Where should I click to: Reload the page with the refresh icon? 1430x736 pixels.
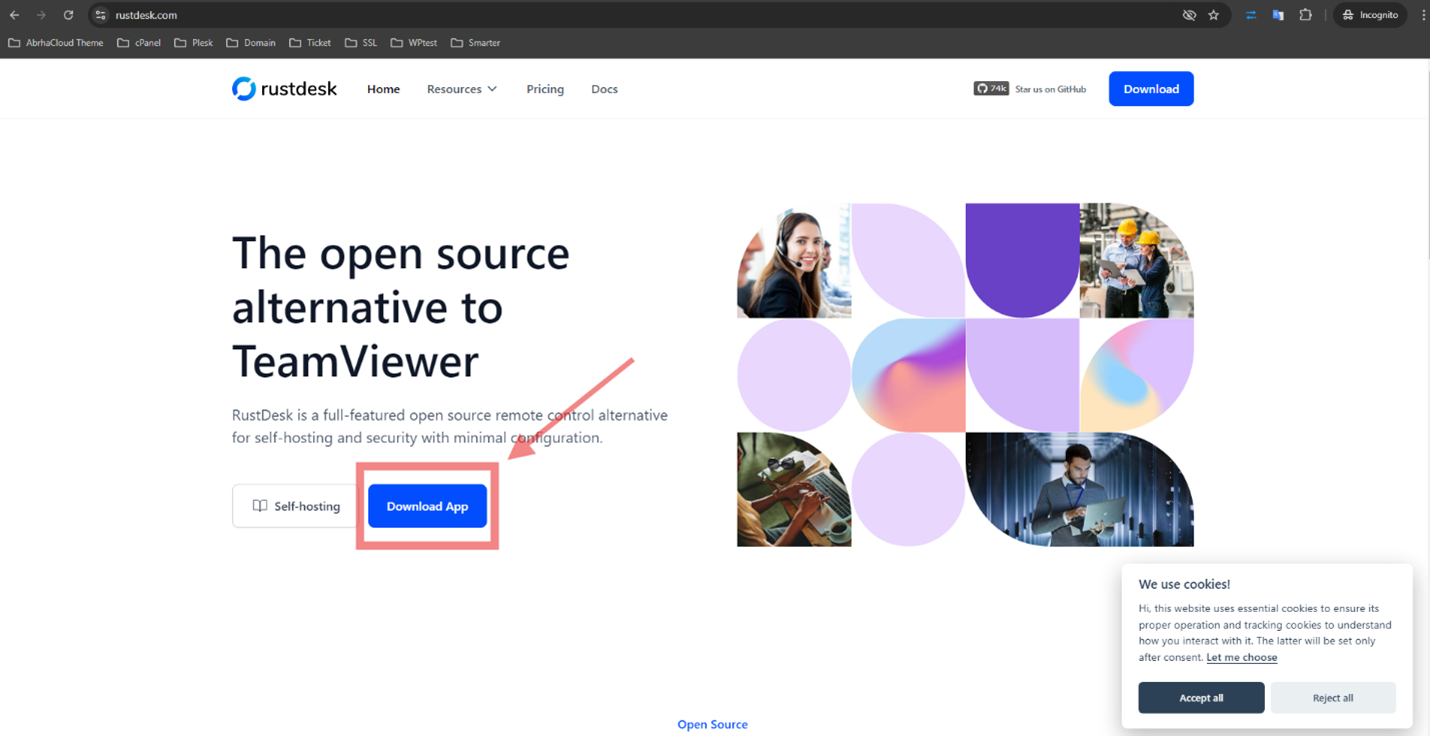click(68, 15)
